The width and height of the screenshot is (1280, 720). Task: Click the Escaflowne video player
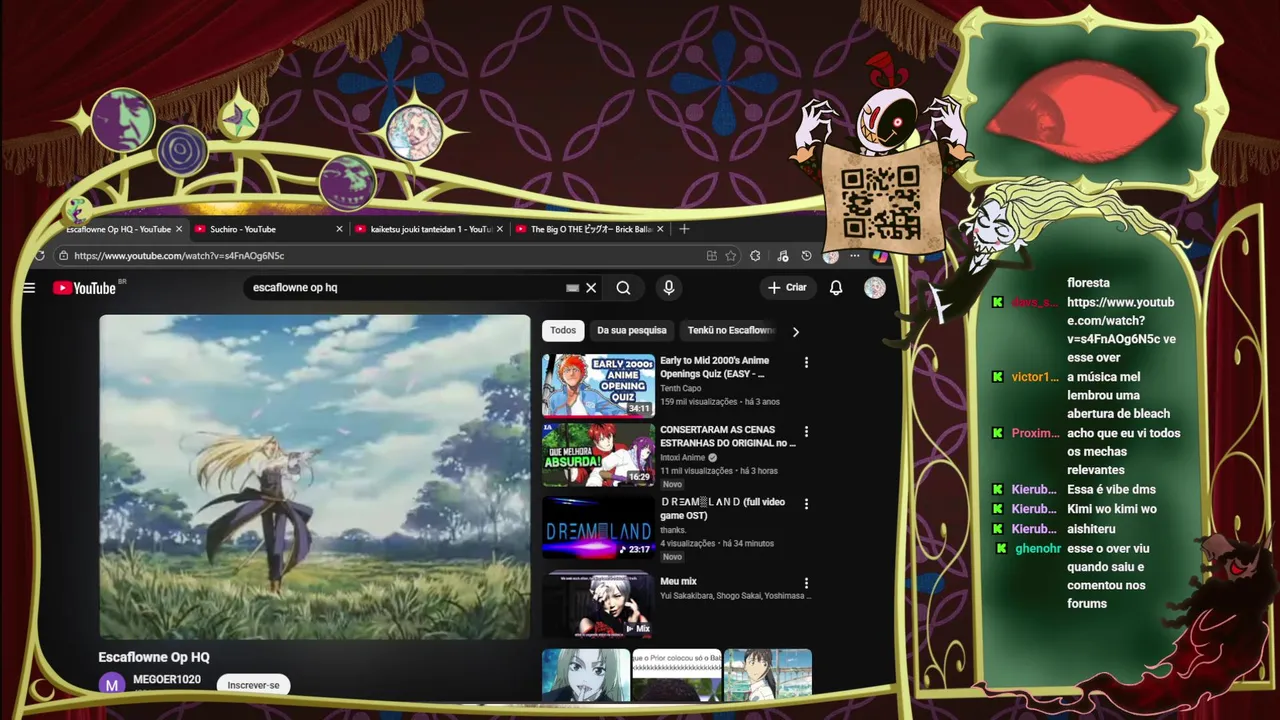[x=314, y=477]
